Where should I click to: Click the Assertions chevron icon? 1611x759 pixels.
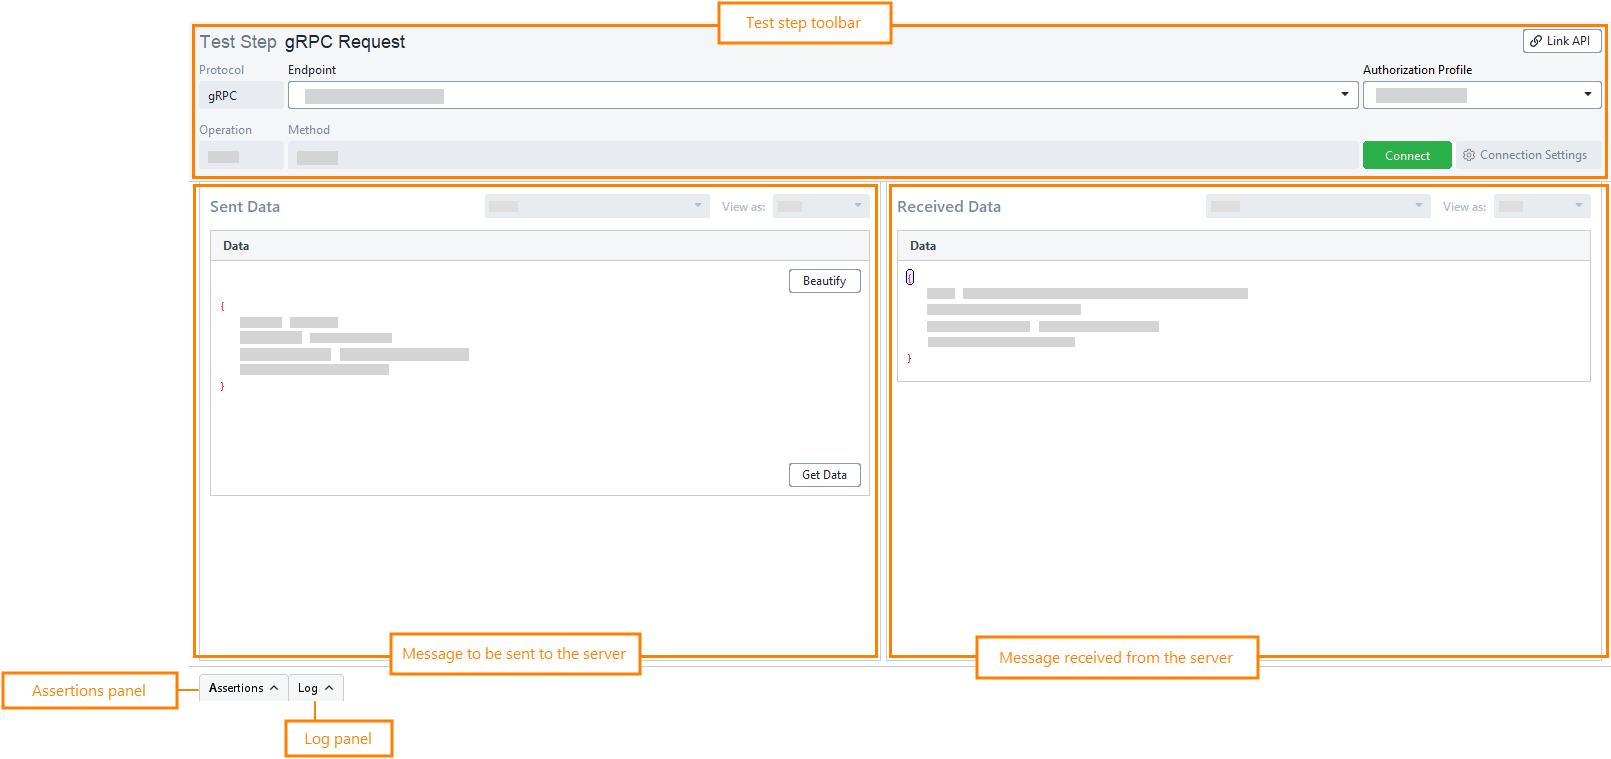274,688
